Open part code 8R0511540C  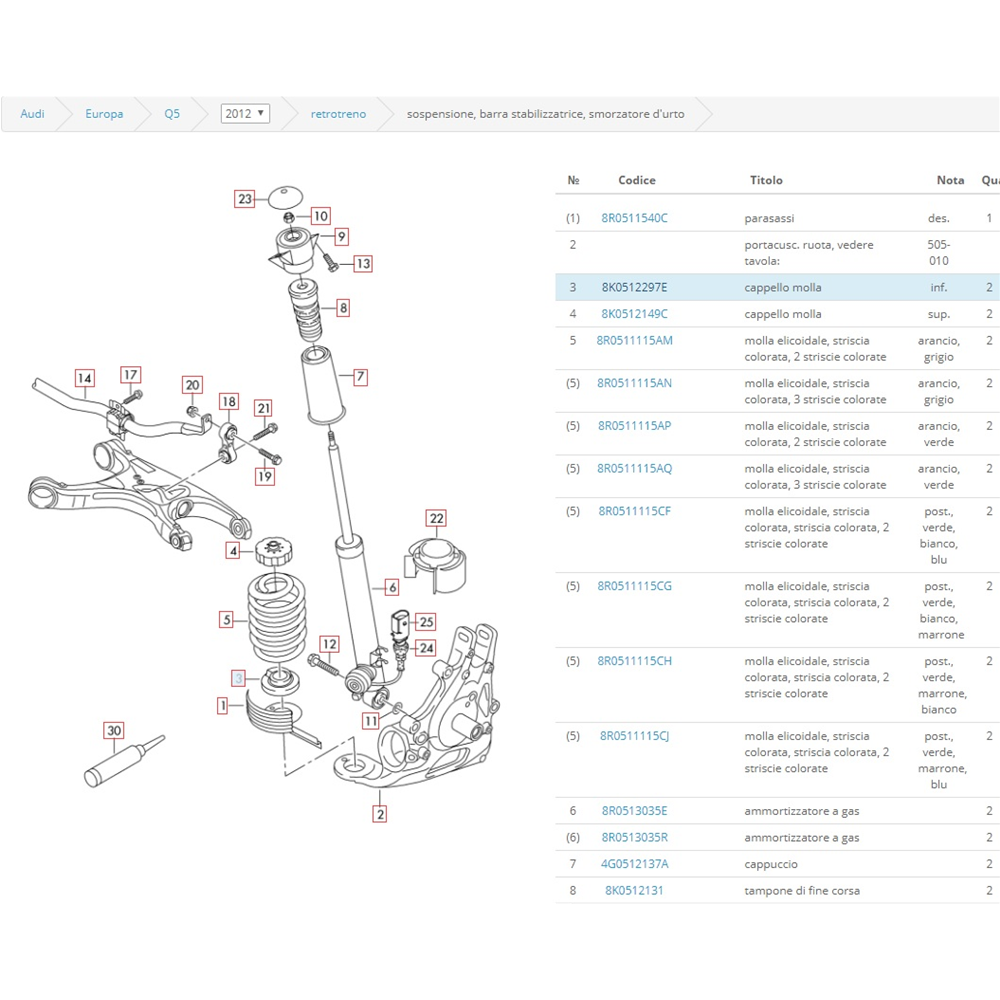click(x=635, y=218)
